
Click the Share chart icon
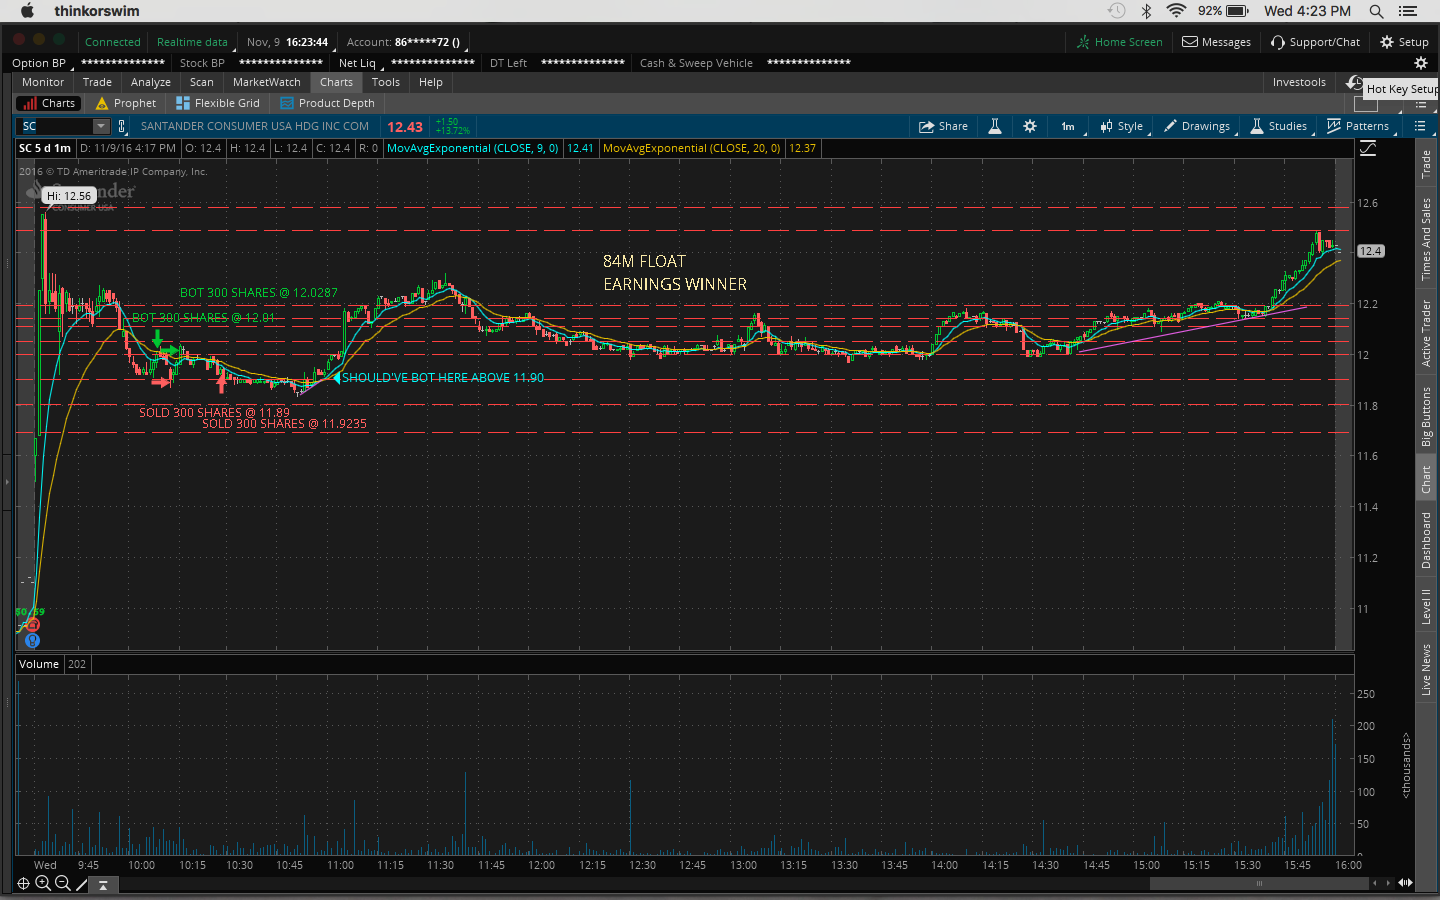click(943, 126)
